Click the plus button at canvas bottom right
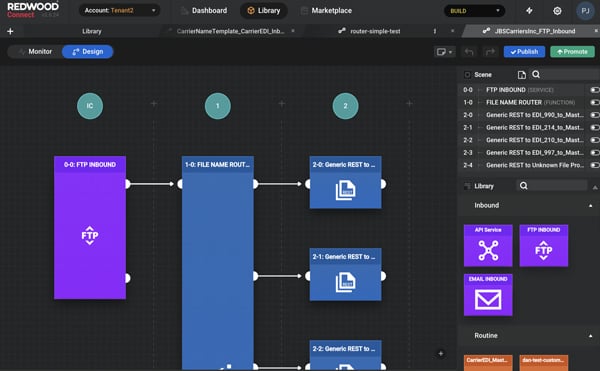The width and height of the screenshot is (600, 371). click(x=441, y=353)
